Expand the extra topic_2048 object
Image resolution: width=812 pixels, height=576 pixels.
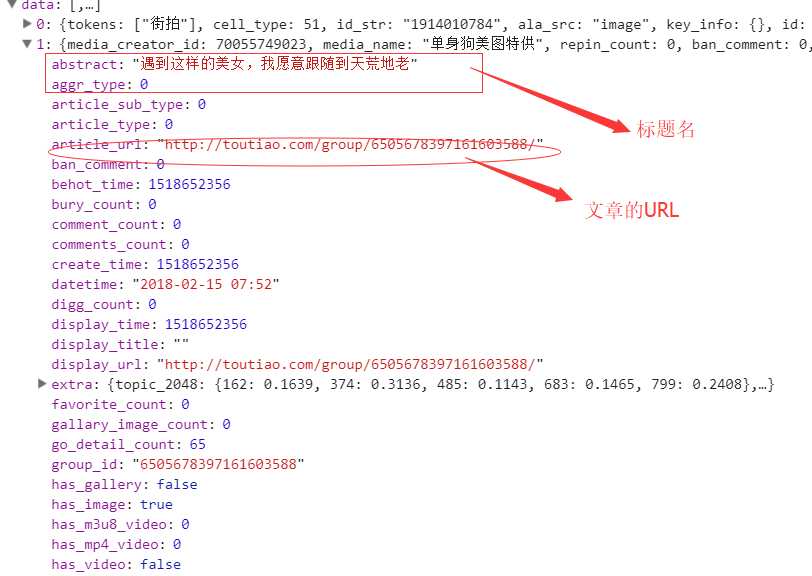pos(42,384)
